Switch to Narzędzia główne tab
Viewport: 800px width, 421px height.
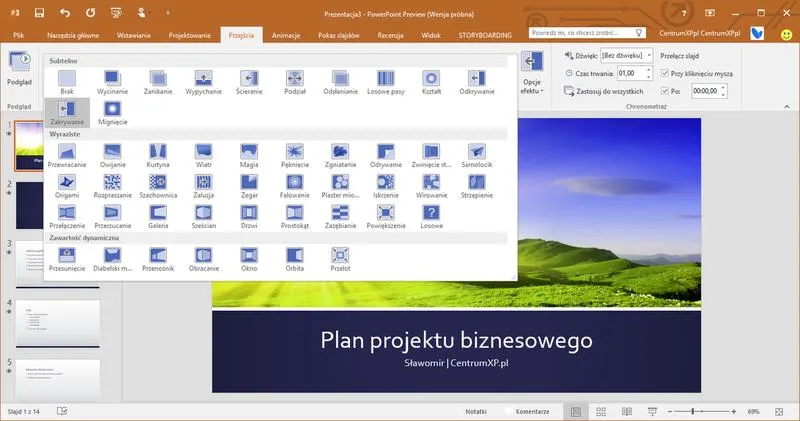[73, 35]
